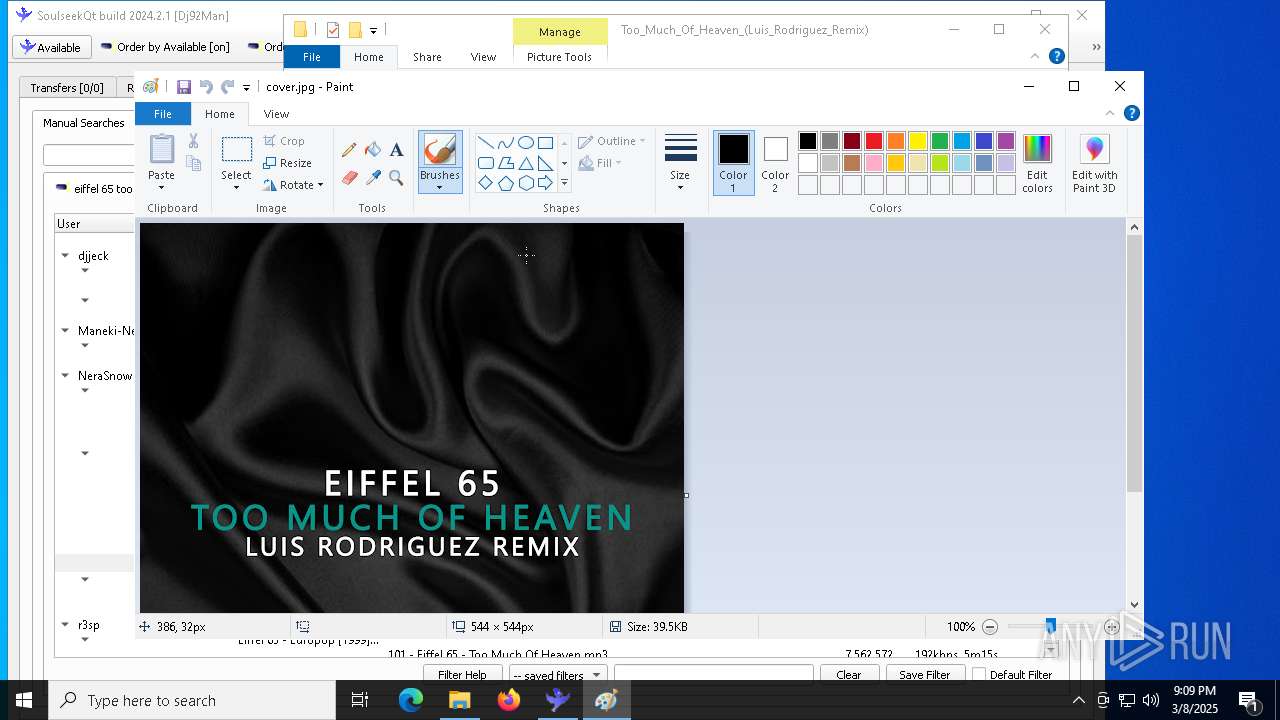Viewport: 1280px width, 720px height.
Task: Click the Brushes tool icon
Action: (x=440, y=150)
